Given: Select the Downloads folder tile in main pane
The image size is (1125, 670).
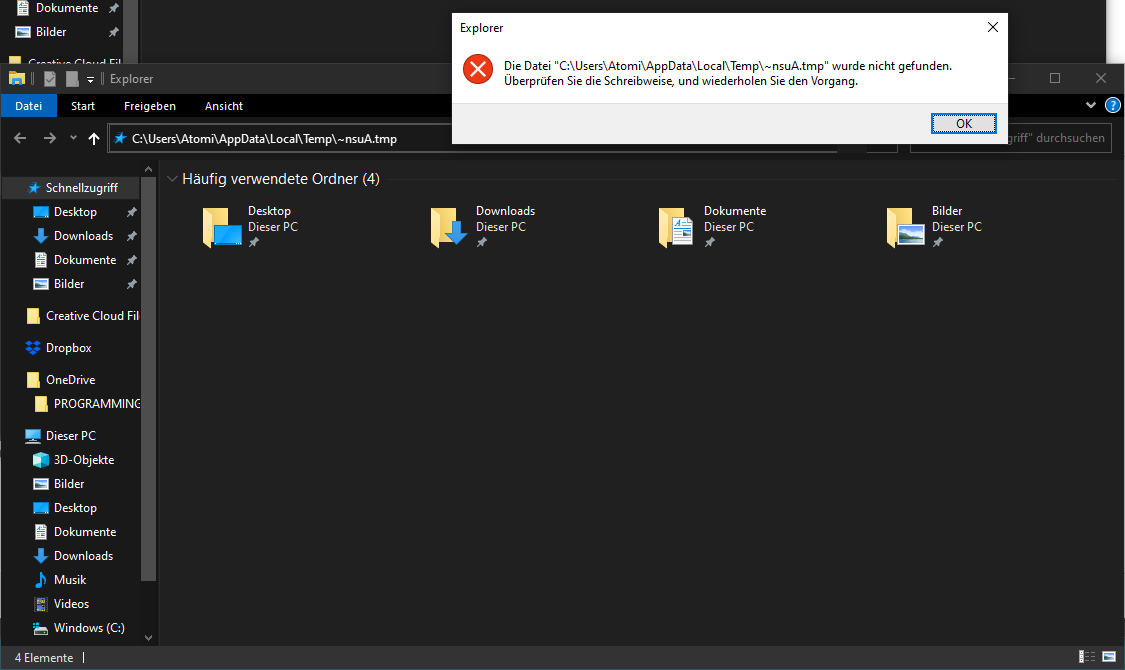Looking at the screenshot, I should pos(483,226).
